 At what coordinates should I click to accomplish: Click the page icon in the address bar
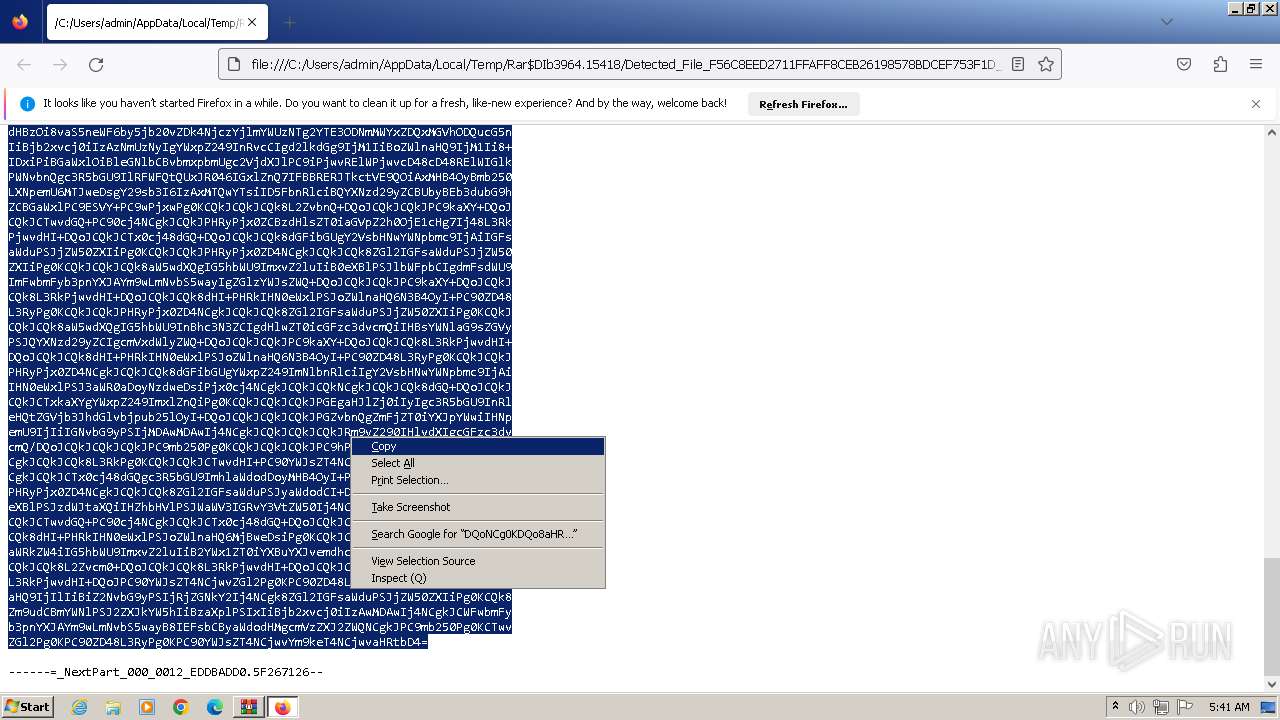click(x=234, y=64)
